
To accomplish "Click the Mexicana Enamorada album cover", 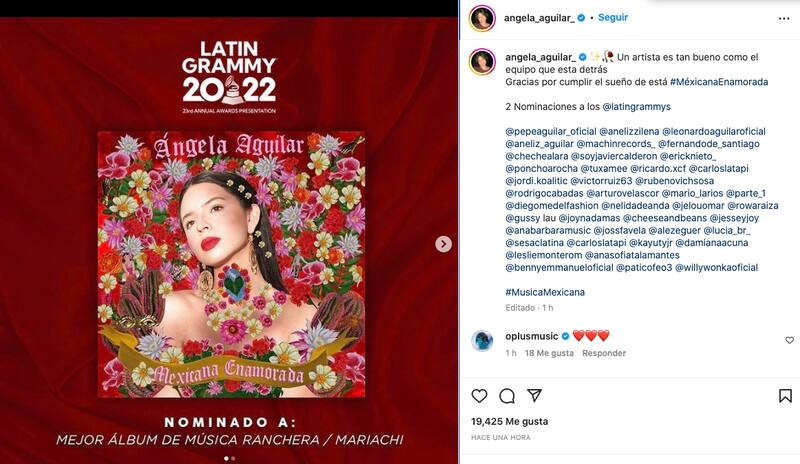I will [x=231, y=264].
